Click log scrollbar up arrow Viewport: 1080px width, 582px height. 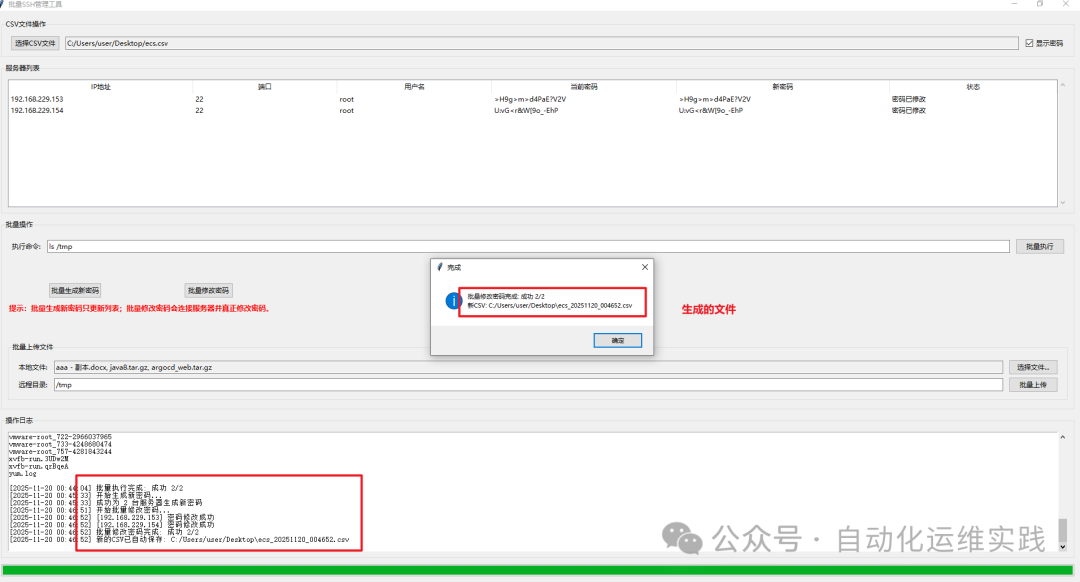pyautogui.click(x=1063, y=437)
